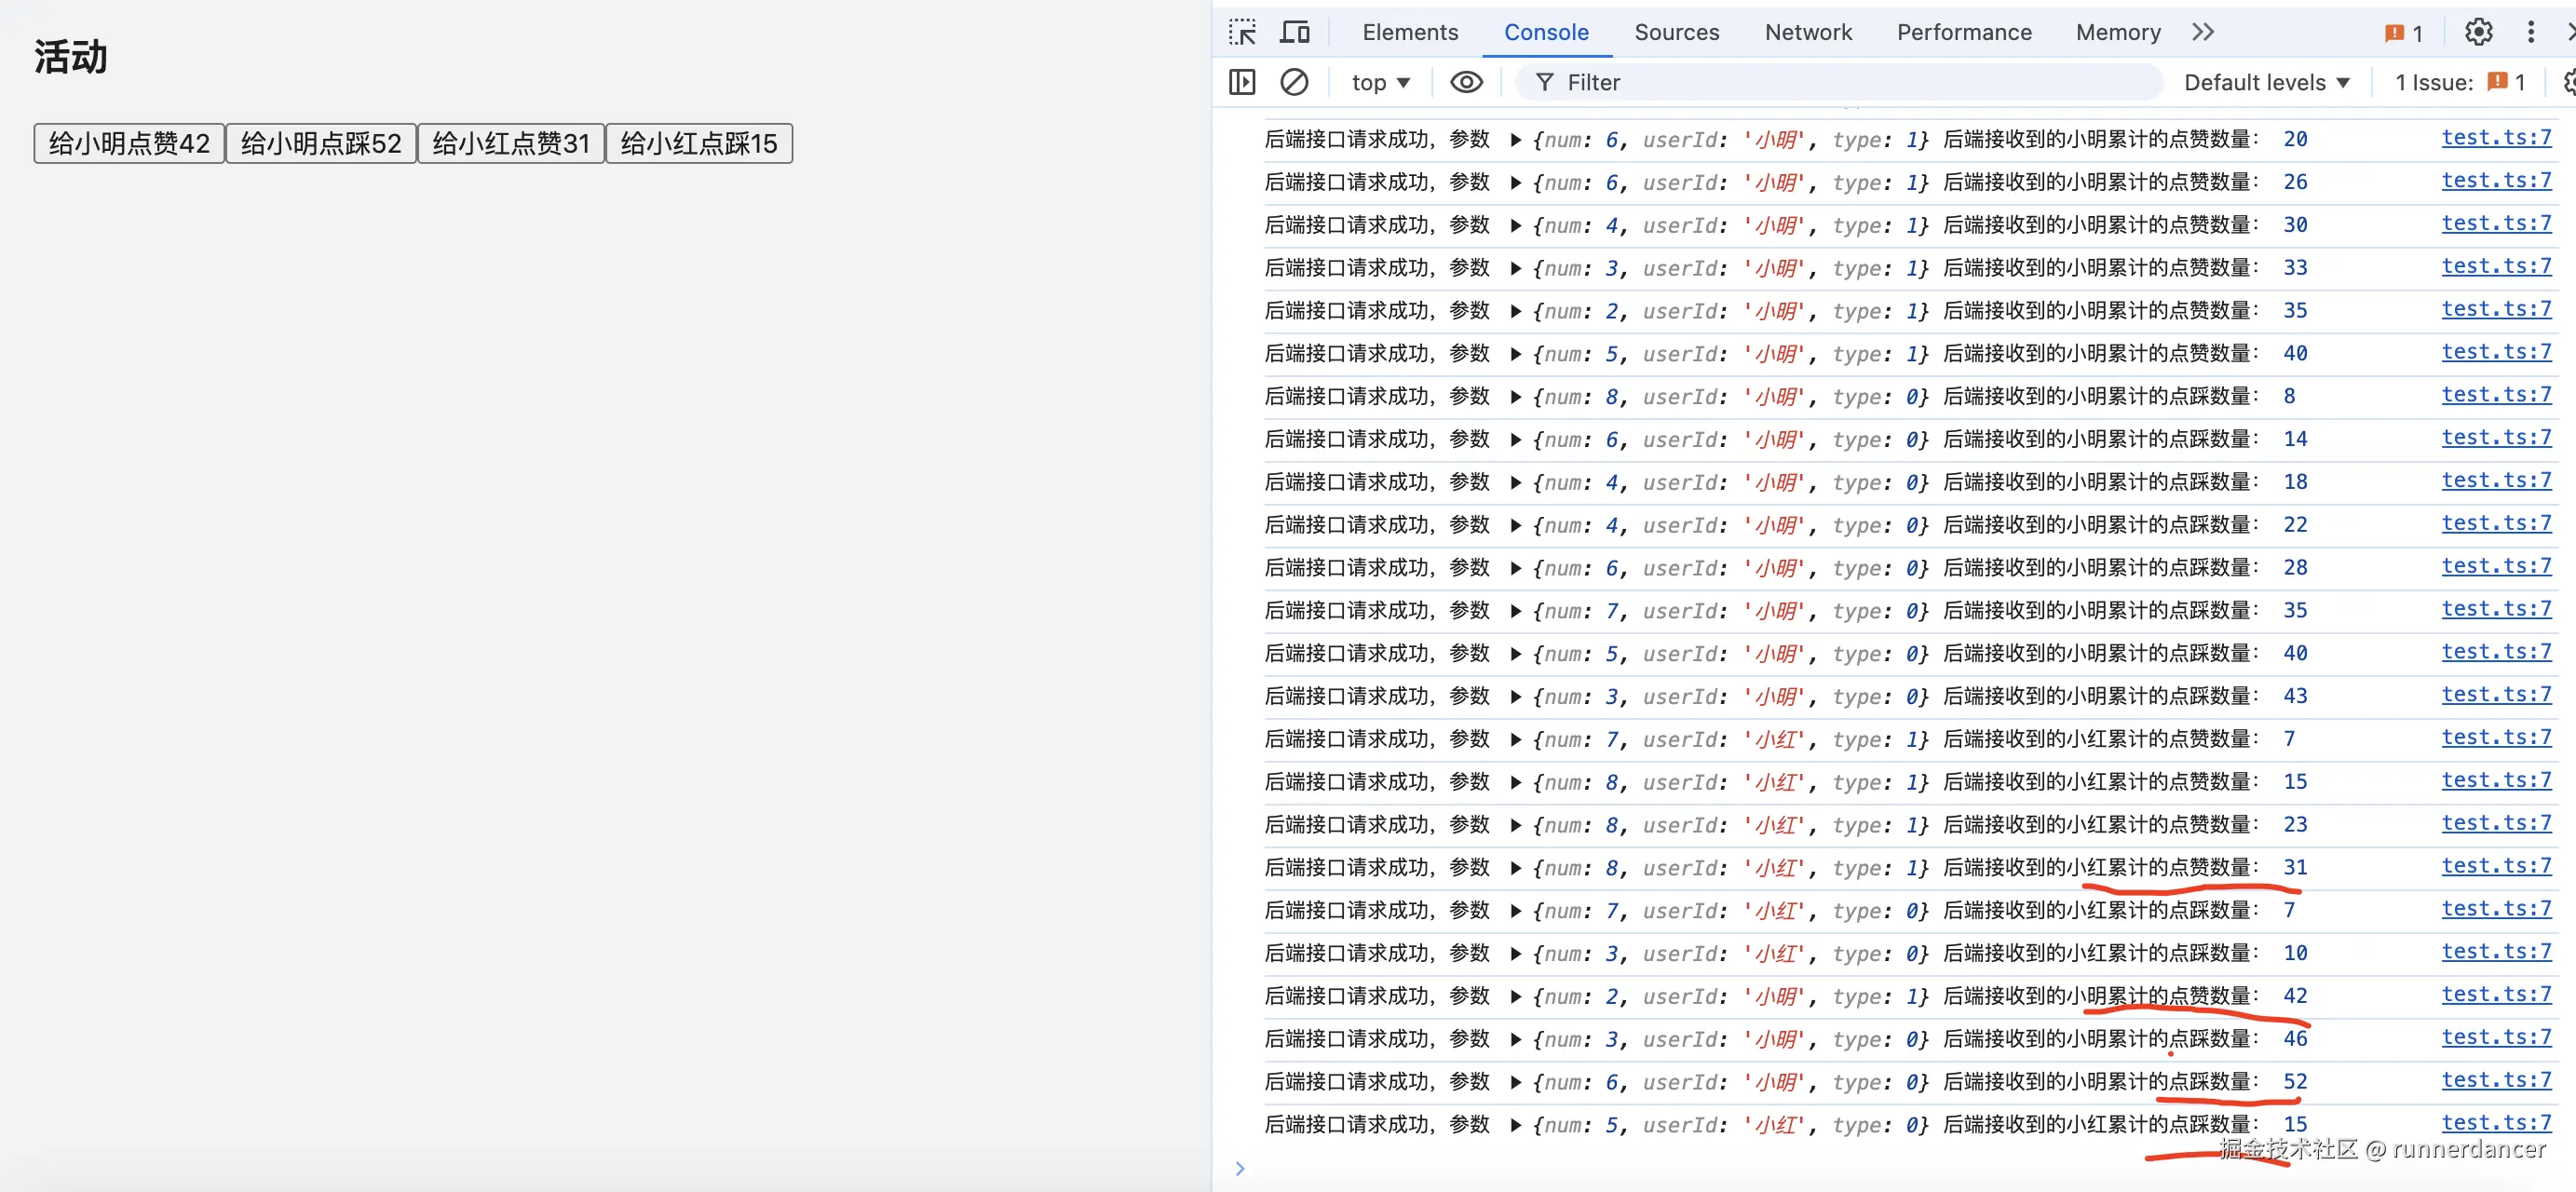The image size is (2576, 1192).
Task: Toggle the console sidebar panel
Action: click(1242, 82)
